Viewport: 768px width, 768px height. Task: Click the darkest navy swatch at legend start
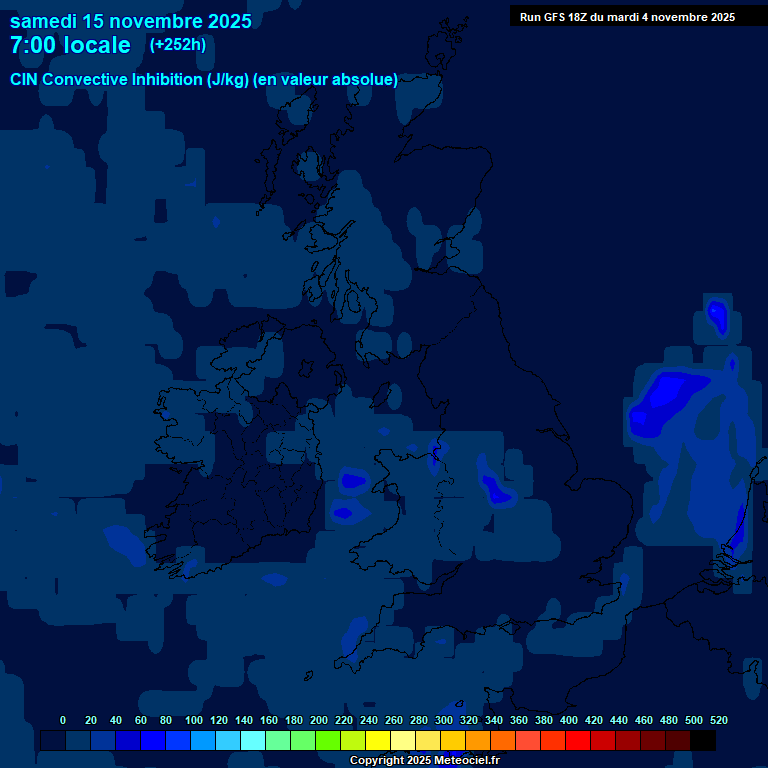tap(52, 741)
